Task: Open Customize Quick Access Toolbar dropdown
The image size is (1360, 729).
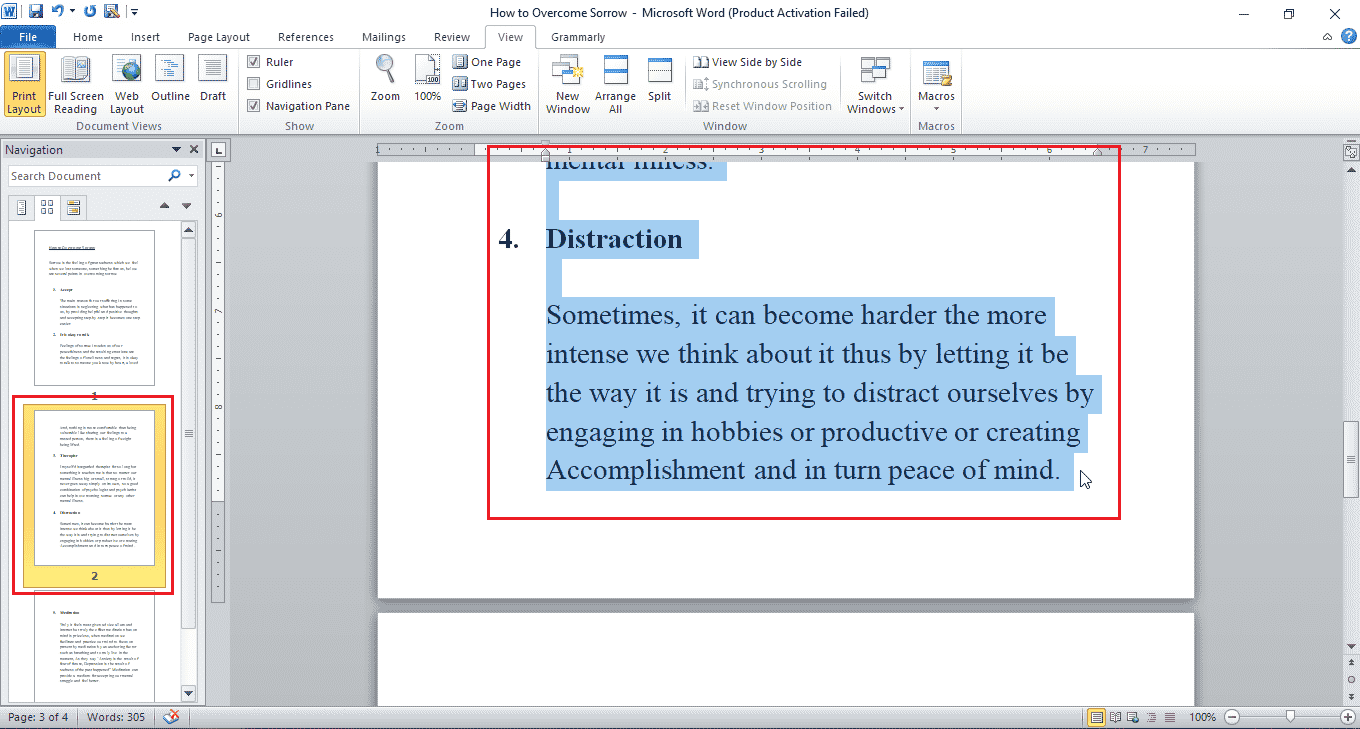Action: tap(135, 12)
